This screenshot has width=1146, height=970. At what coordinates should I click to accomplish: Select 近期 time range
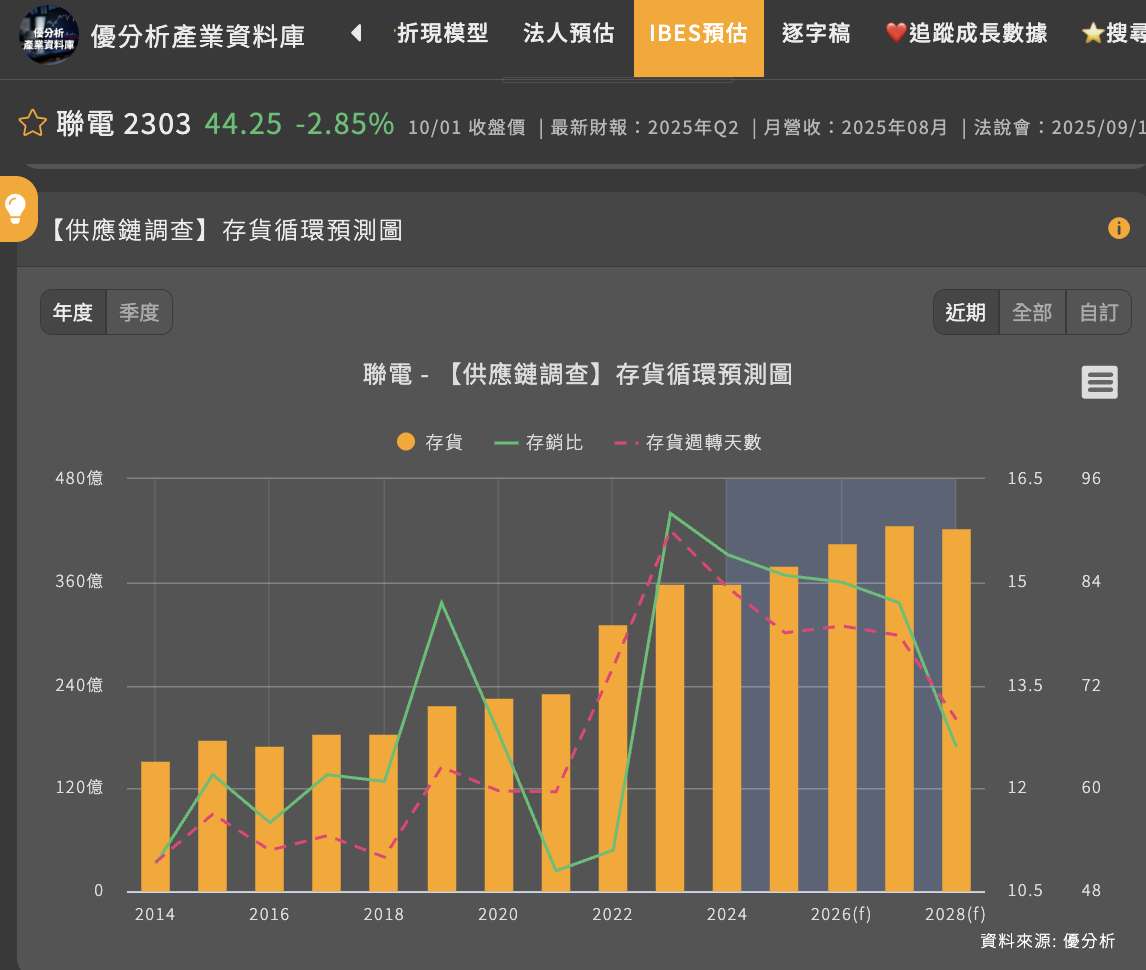coord(965,312)
